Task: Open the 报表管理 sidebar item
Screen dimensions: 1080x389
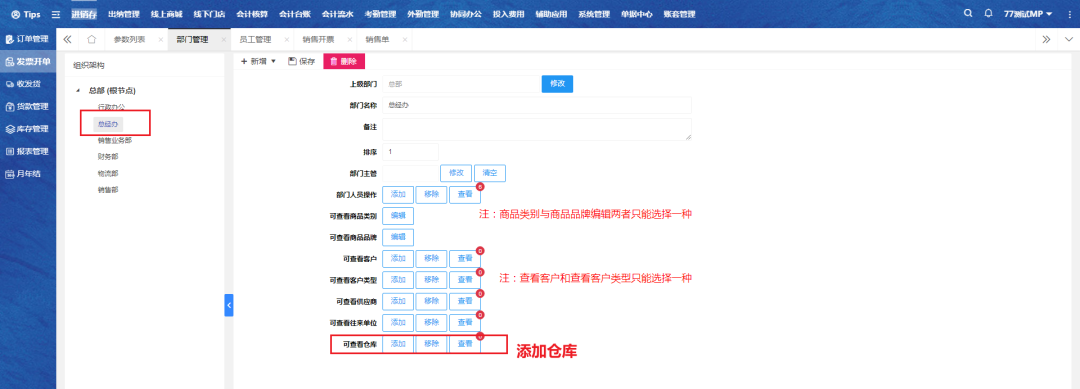Action: [x=28, y=151]
